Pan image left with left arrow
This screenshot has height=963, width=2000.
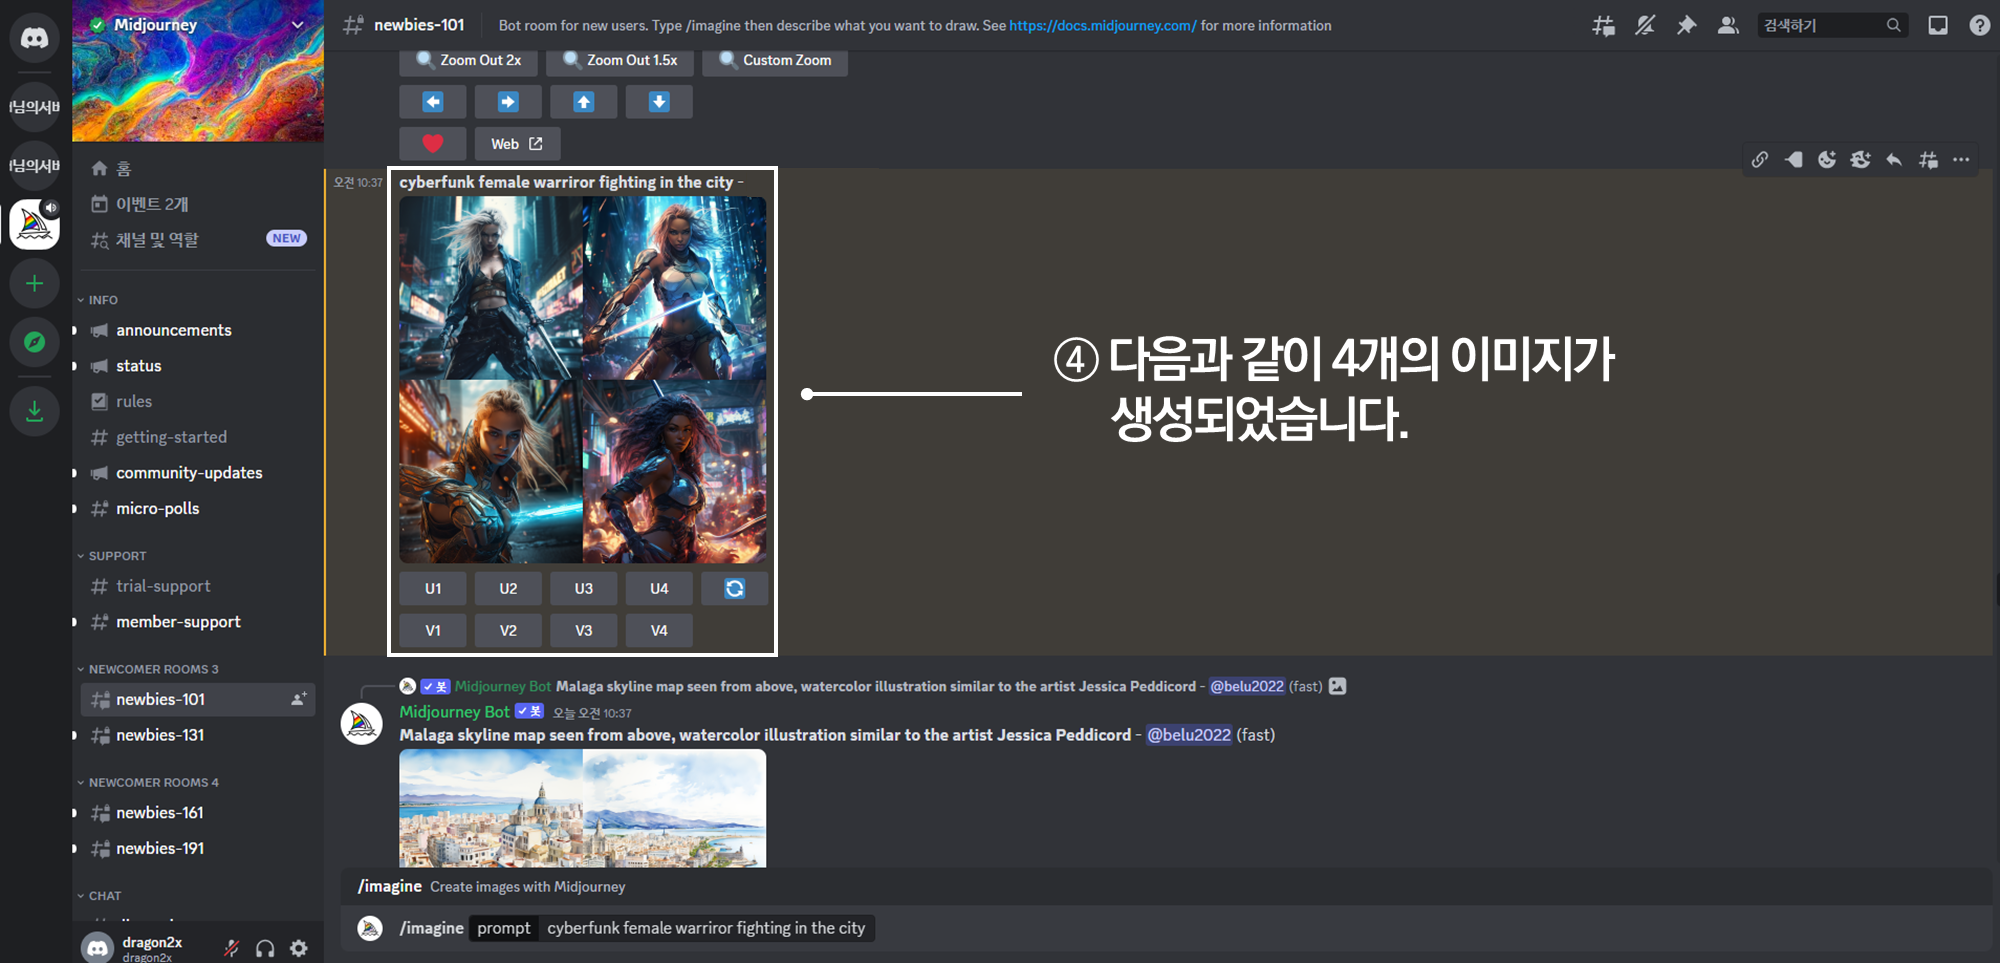433,102
